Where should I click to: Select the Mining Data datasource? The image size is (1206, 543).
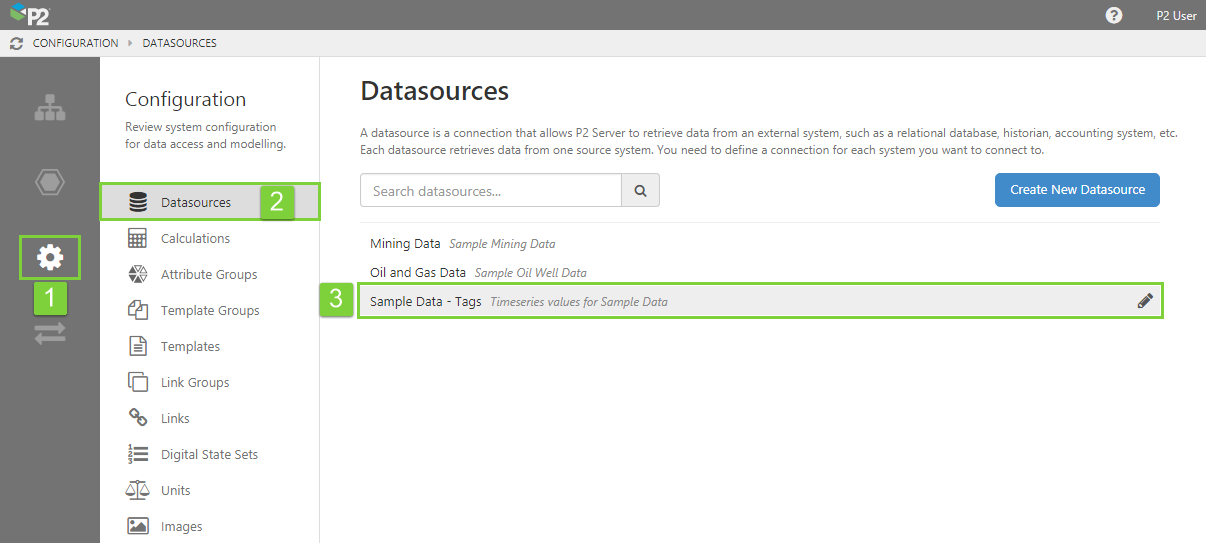tap(405, 244)
